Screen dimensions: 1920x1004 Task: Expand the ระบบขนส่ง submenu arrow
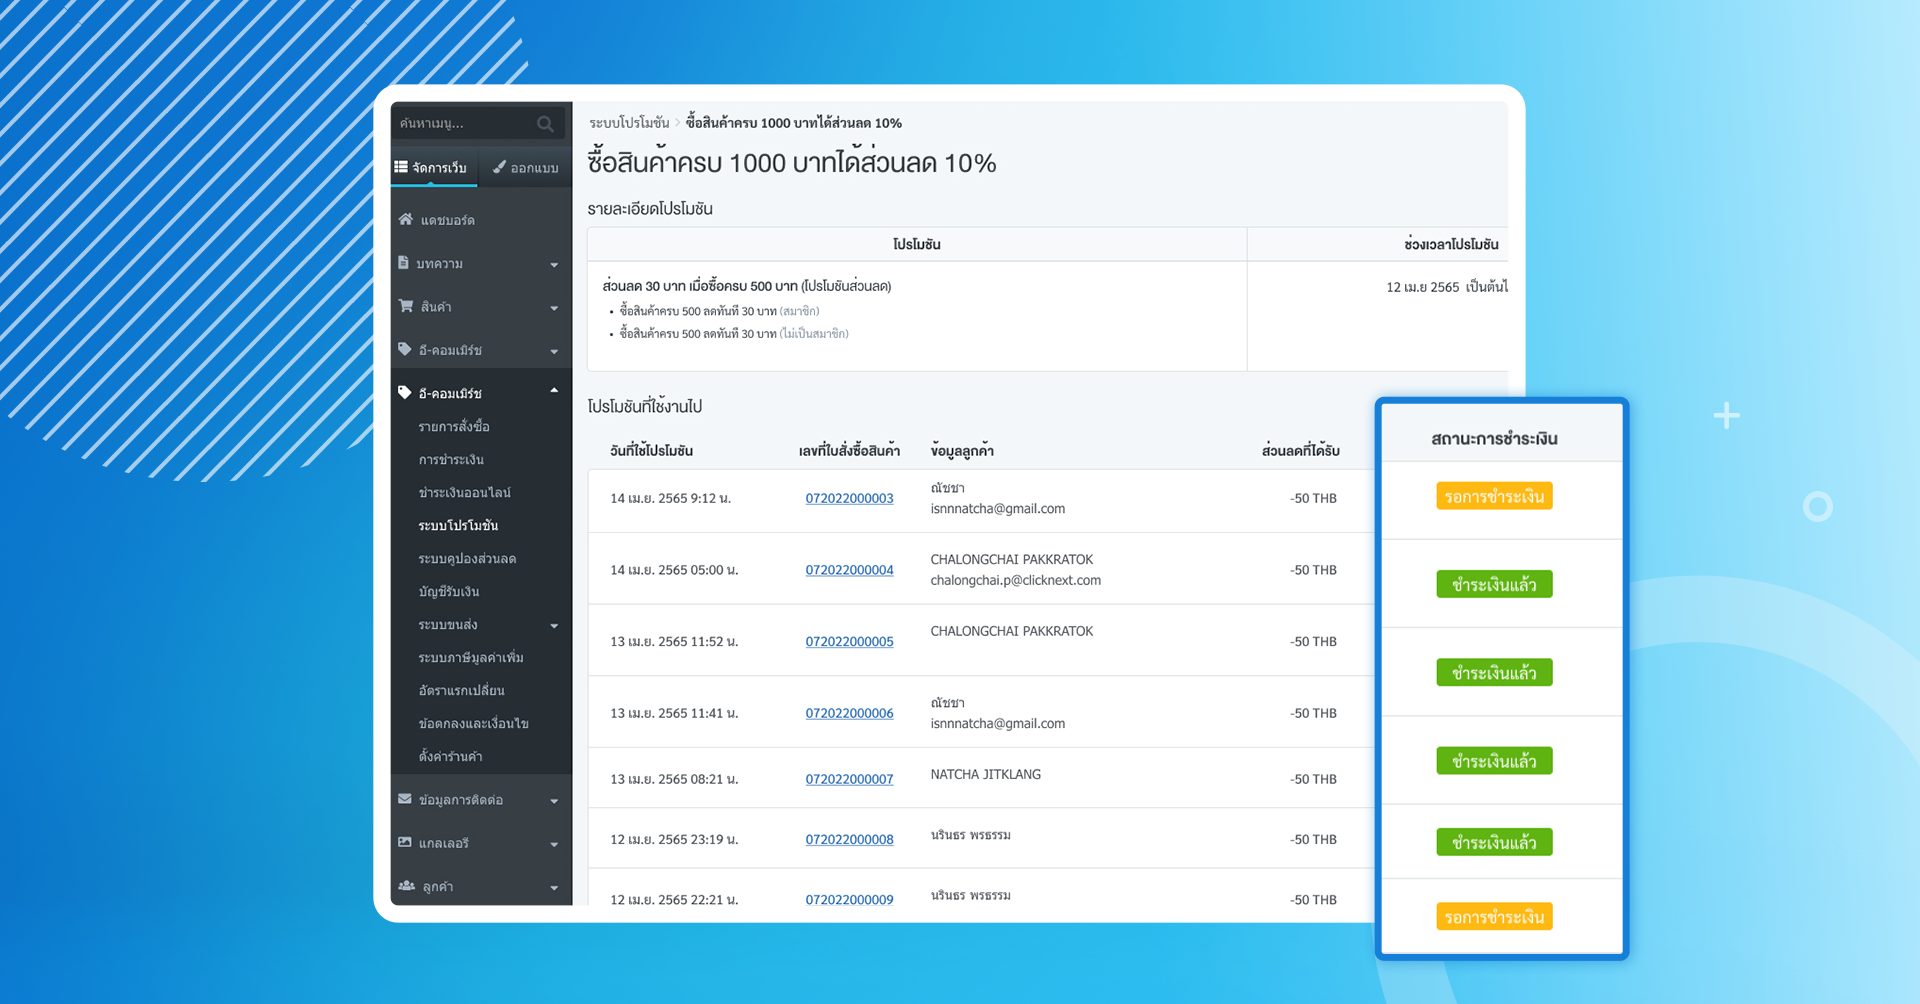(554, 626)
